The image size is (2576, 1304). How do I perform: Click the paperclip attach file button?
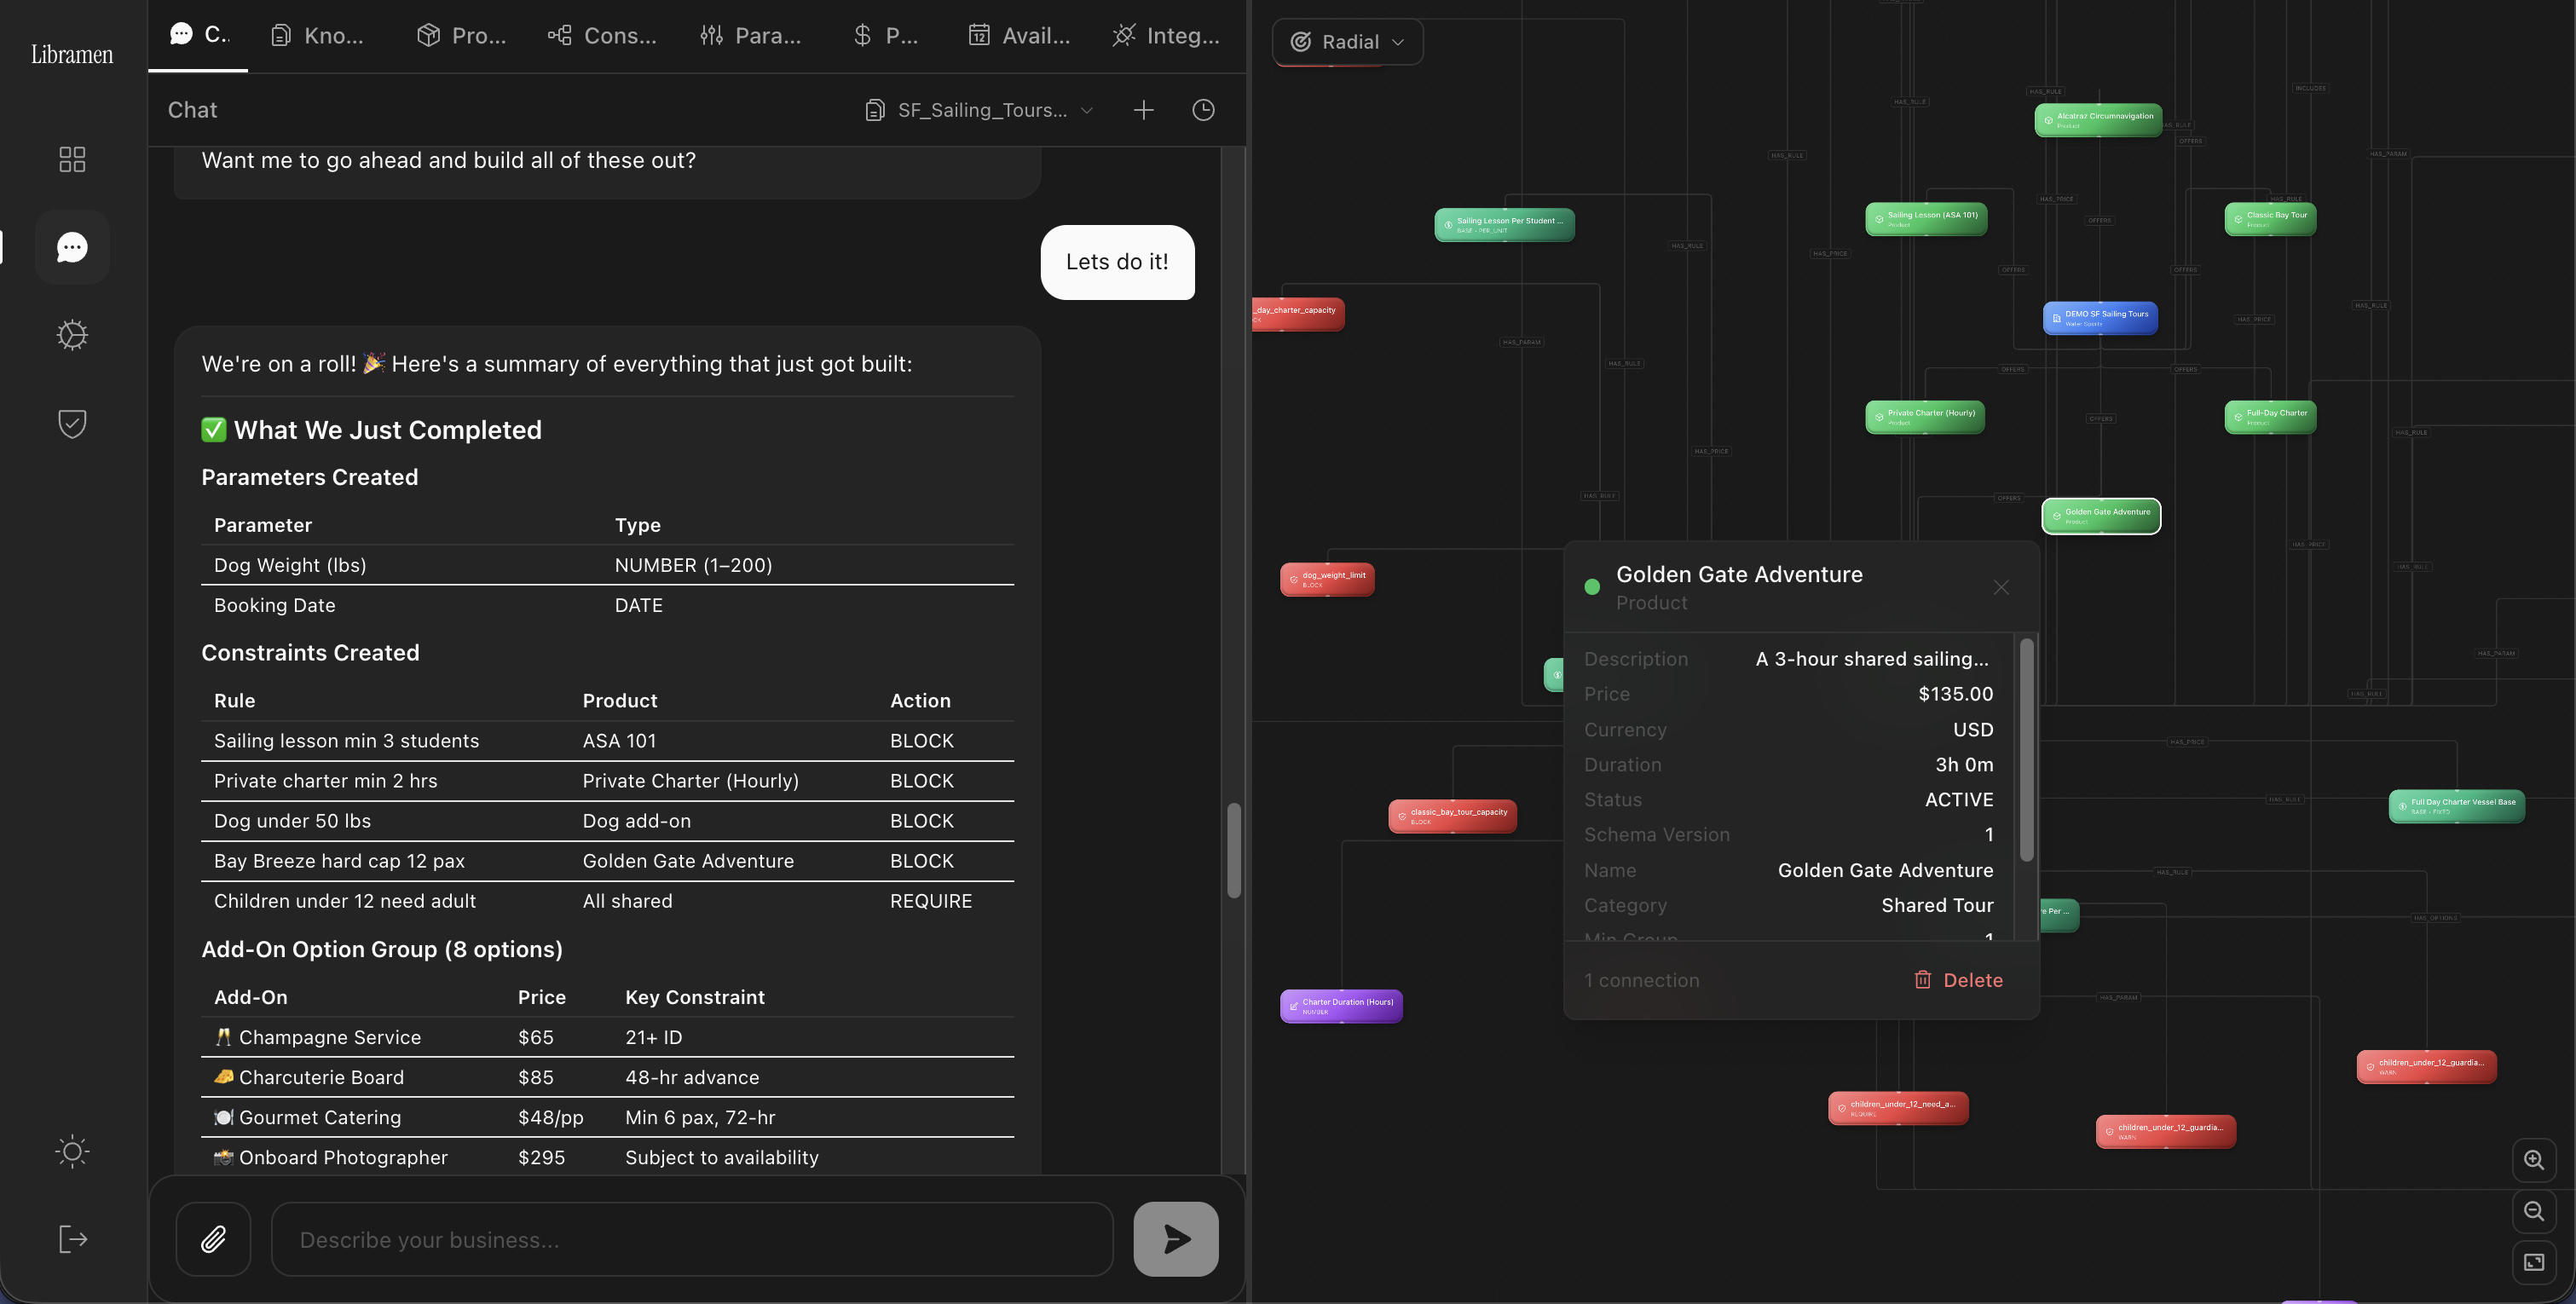click(x=213, y=1239)
